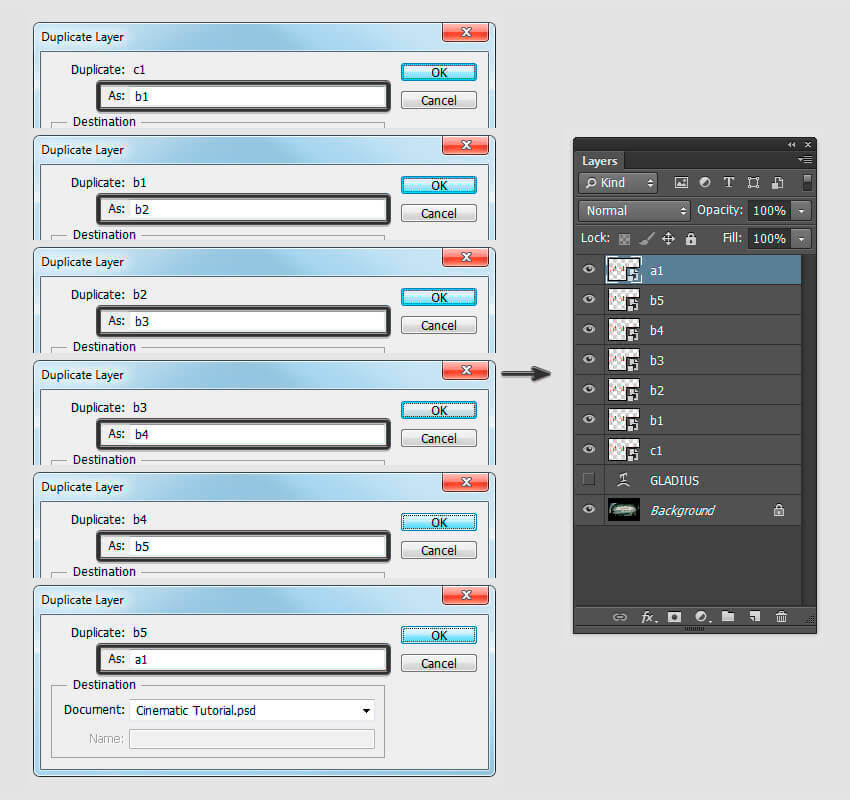Hide the b3 layer
This screenshot has width=850, height=800.
(x=589, y=359)
